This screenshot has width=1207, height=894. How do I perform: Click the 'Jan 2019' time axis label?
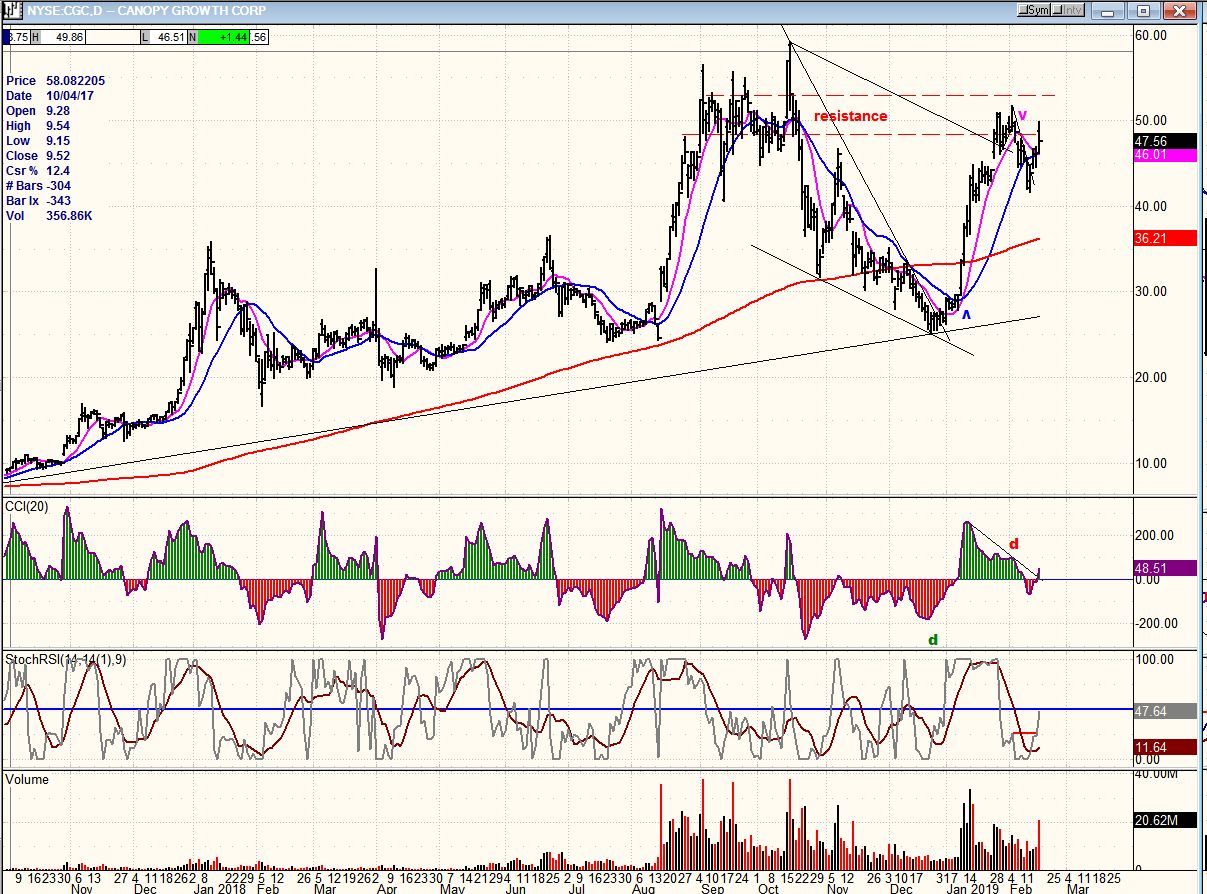coord(973,887)
